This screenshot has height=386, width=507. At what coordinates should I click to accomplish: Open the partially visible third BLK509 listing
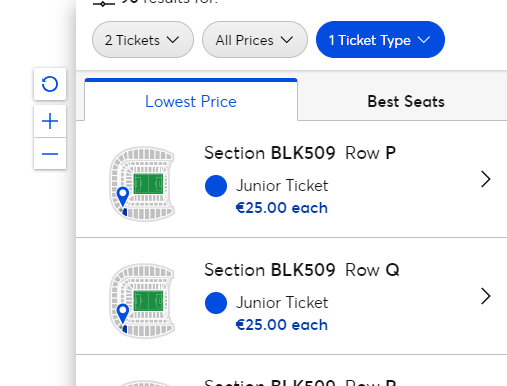pos(292,371)
